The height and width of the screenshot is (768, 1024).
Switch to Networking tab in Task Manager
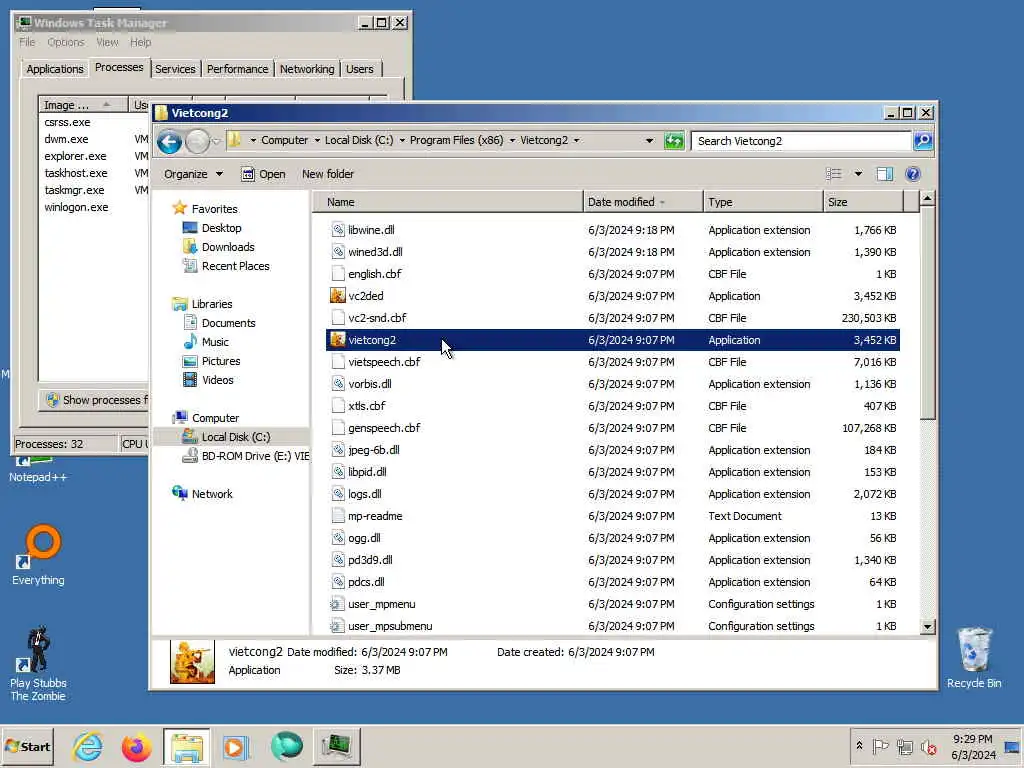(307, 69)
